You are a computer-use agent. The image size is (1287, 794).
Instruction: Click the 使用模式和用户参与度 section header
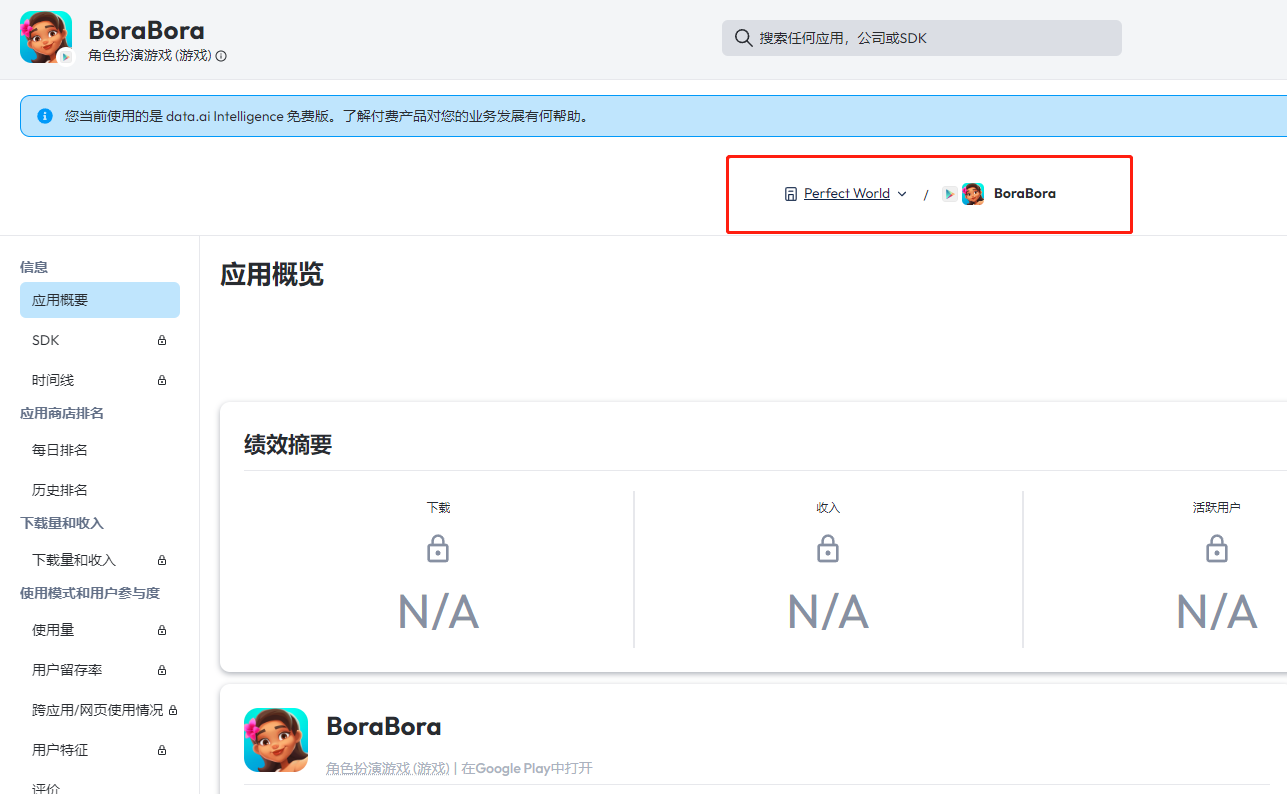click(90, 593)
